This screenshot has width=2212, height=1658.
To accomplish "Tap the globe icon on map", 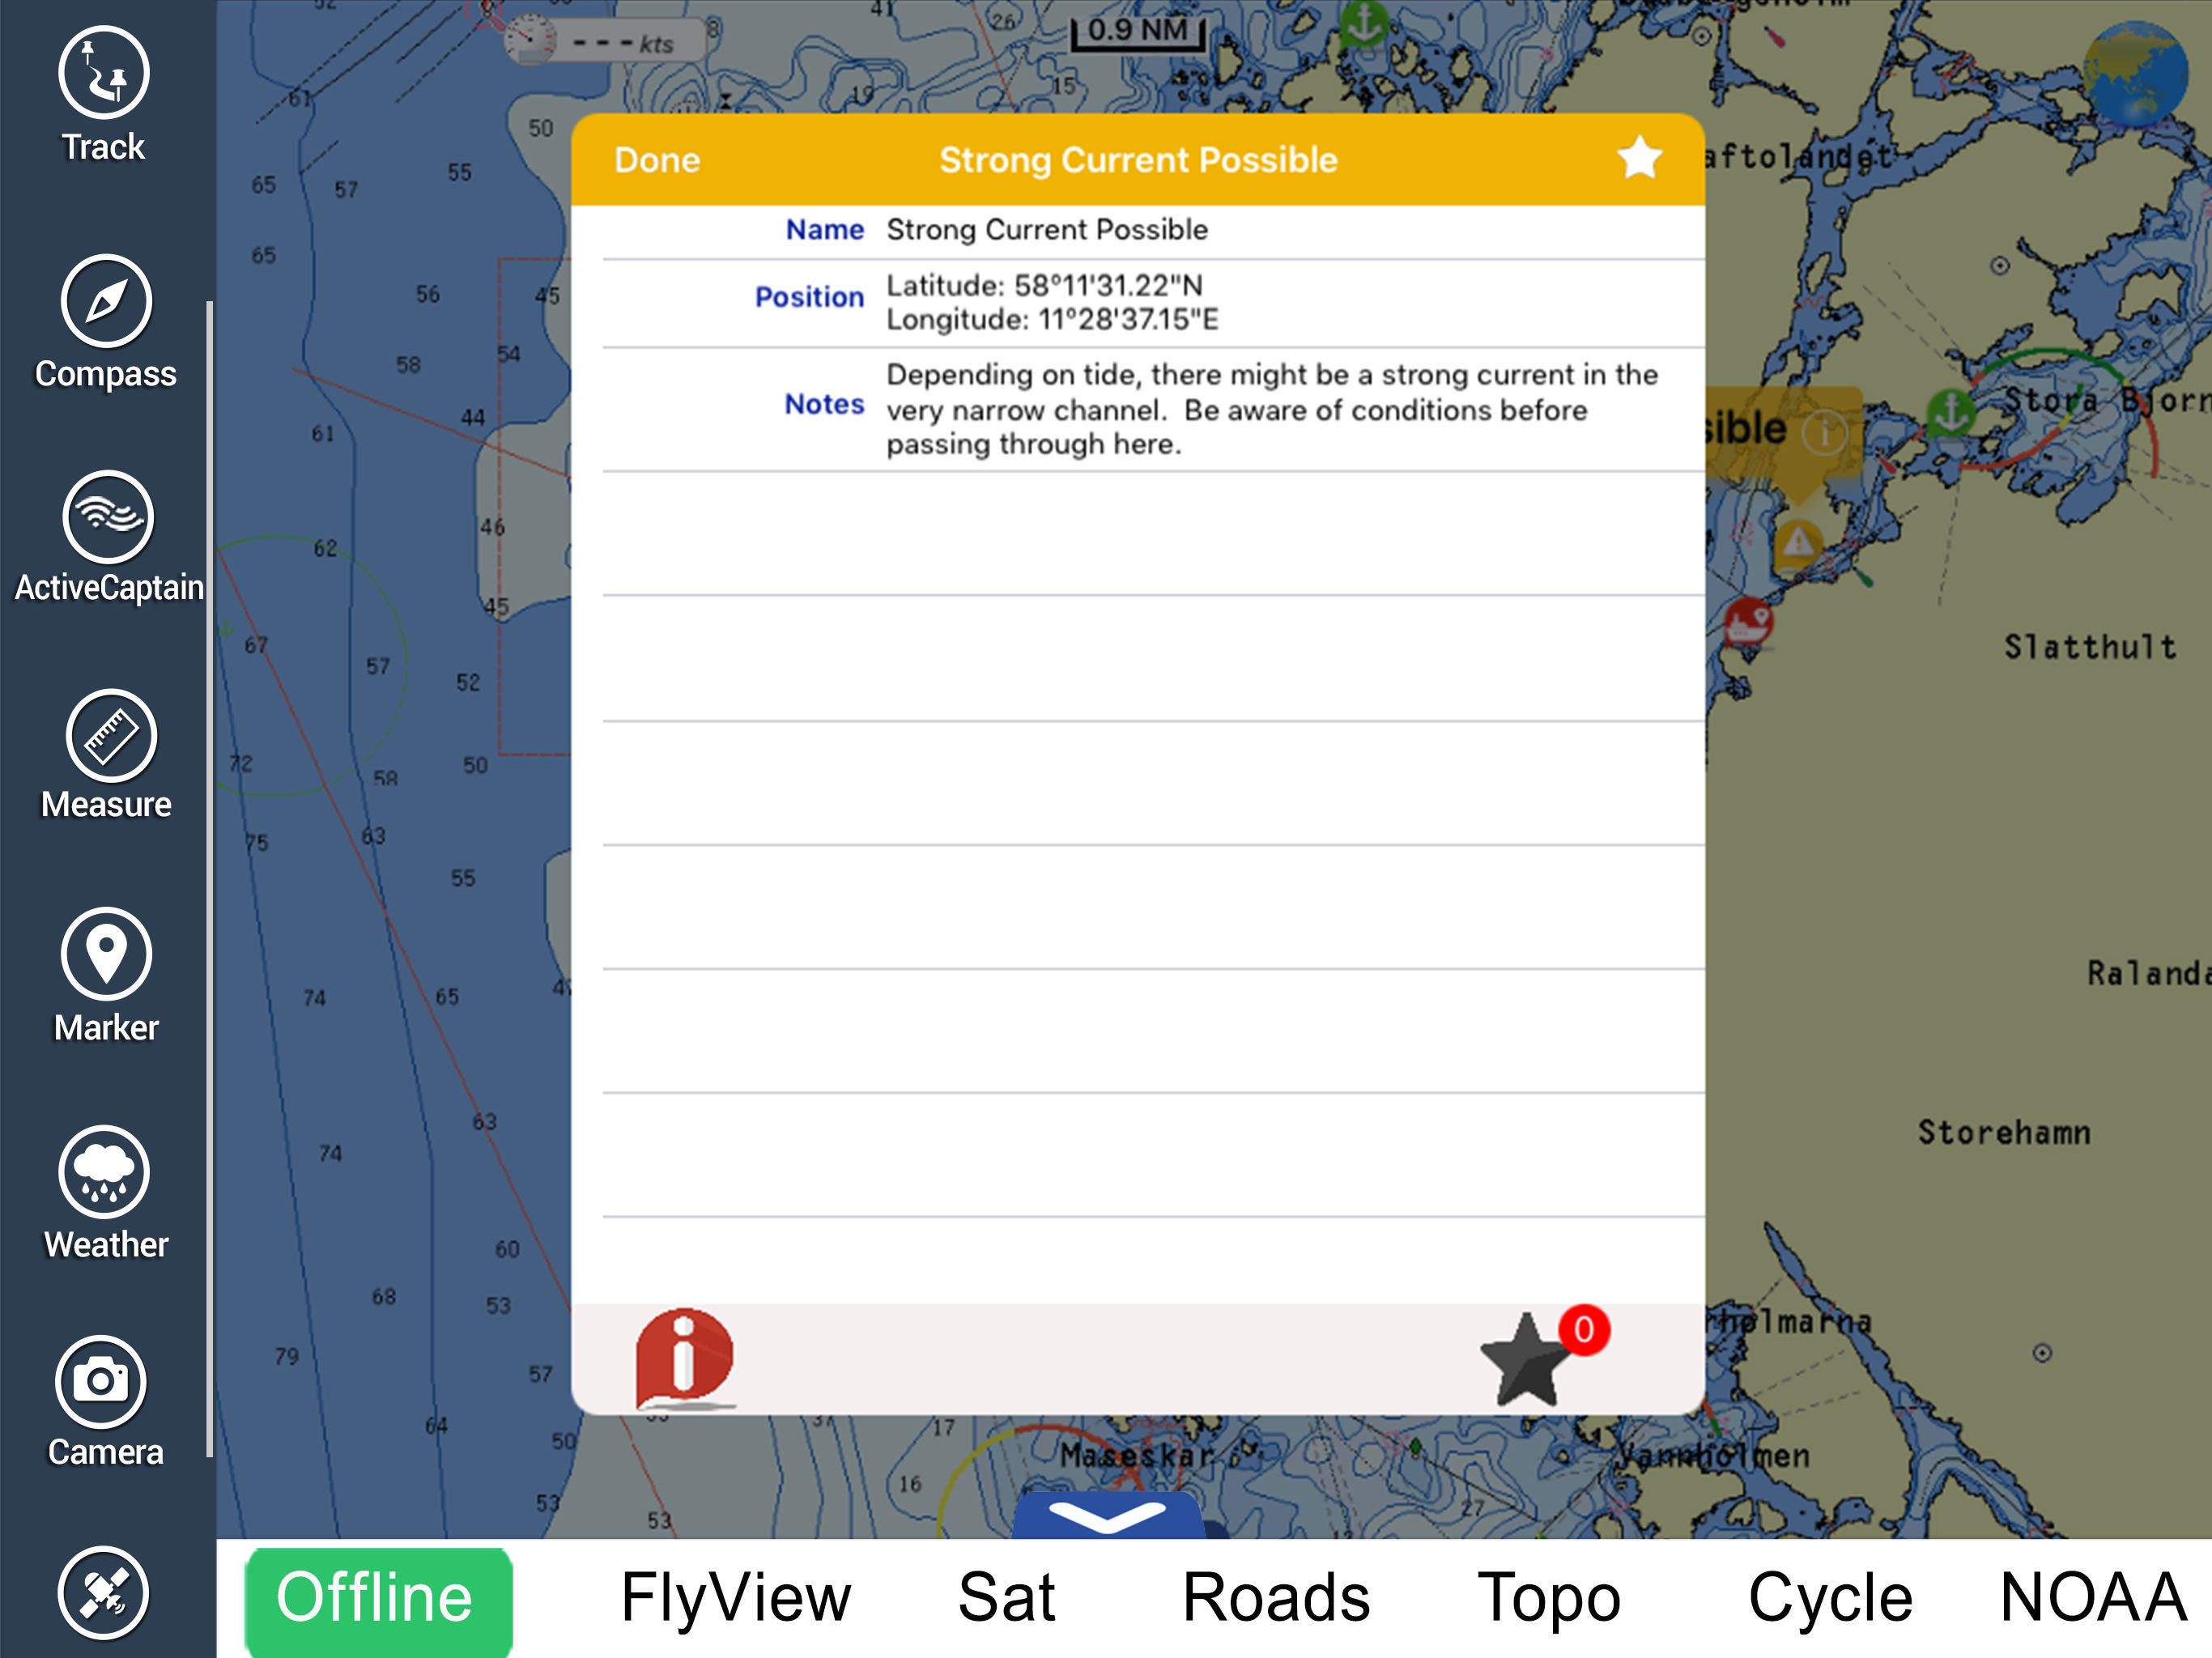I will pos(2135,72).
